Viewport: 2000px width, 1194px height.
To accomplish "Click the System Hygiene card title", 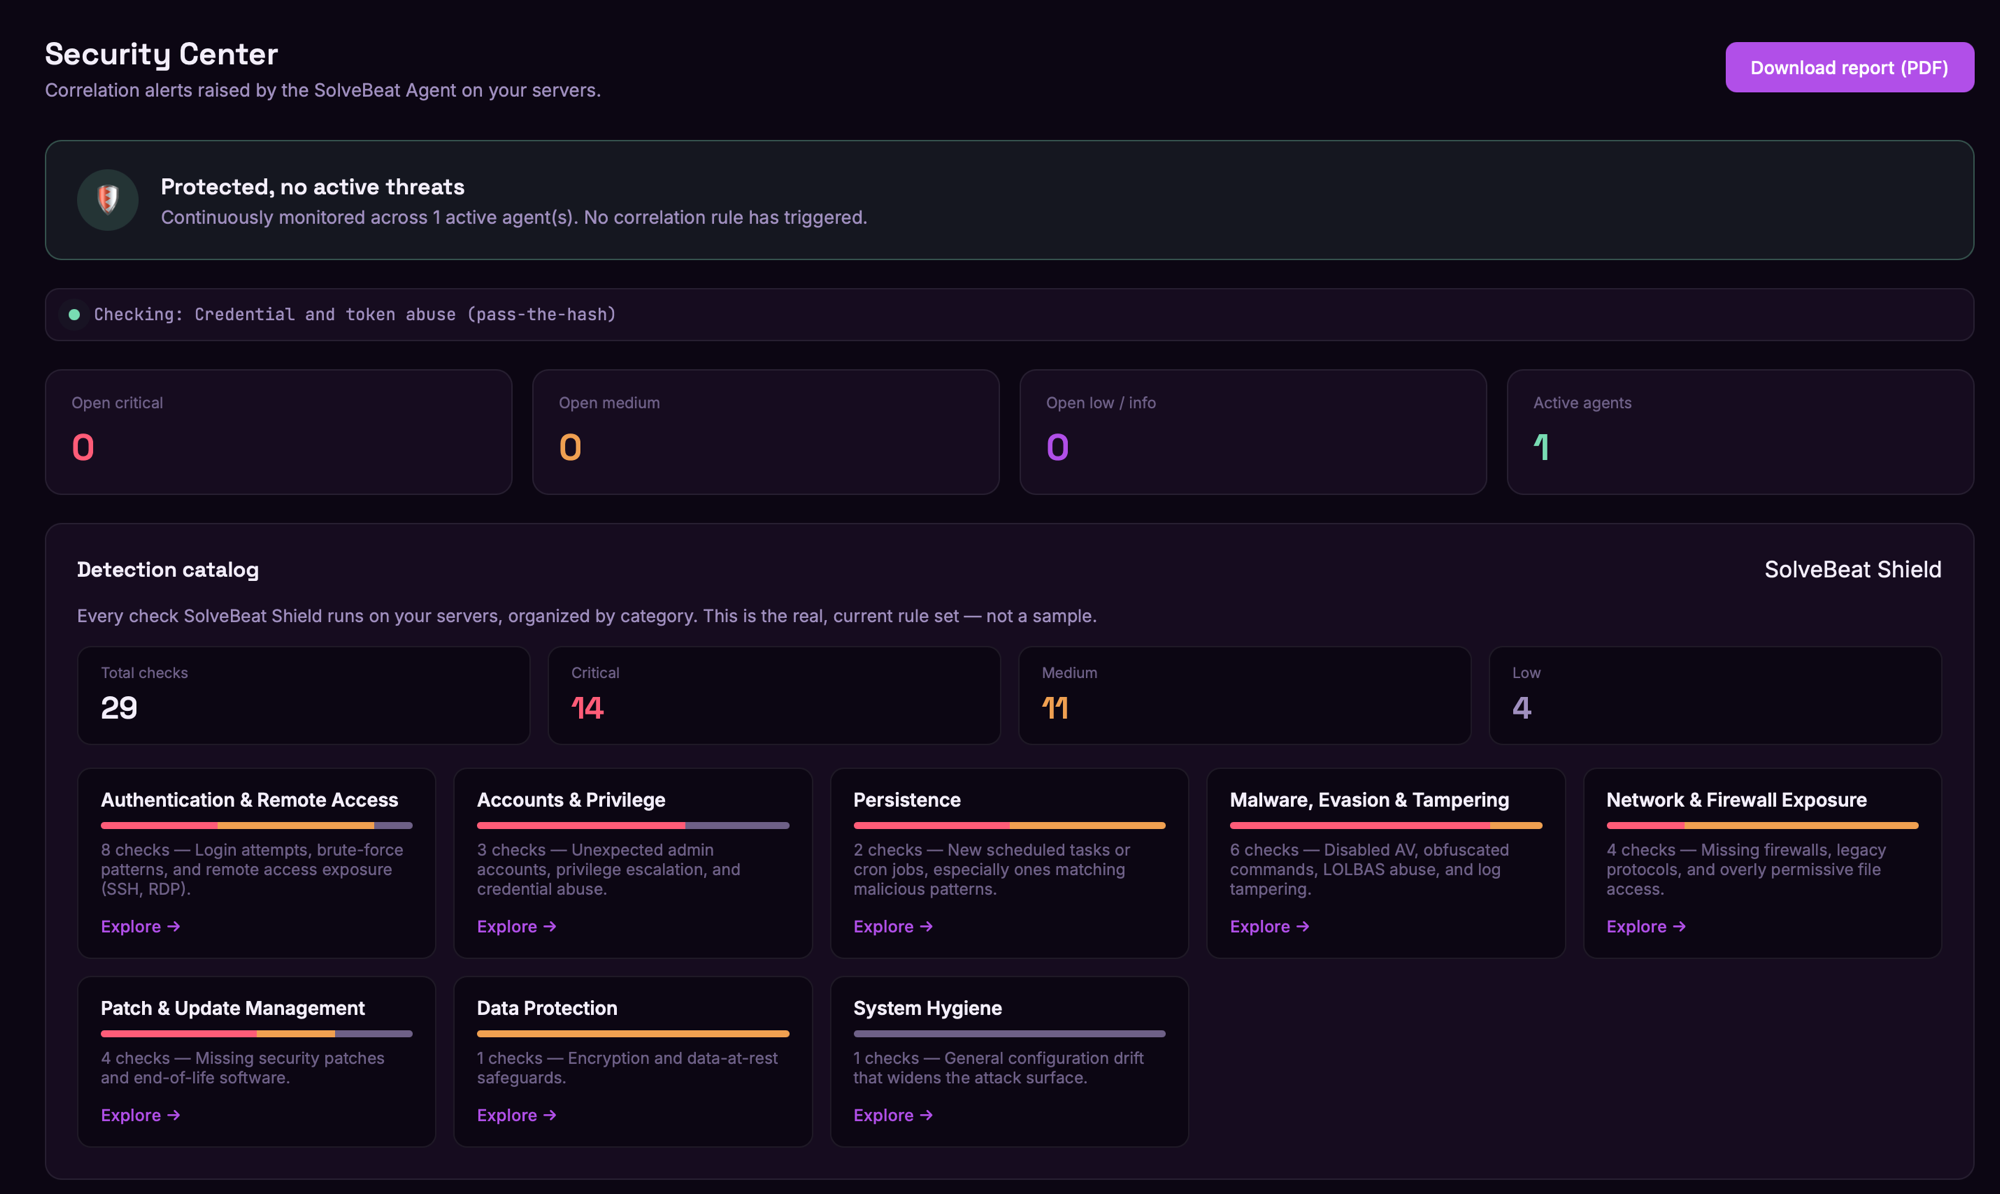I will tap(927, 1008).
